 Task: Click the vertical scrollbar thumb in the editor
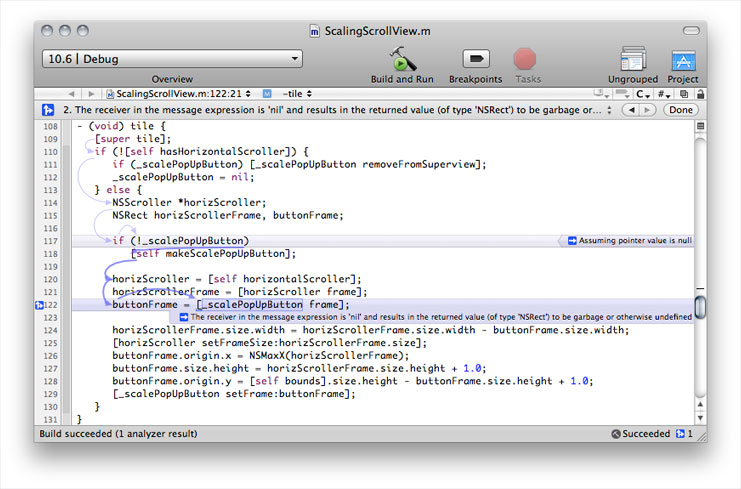[700, 306]
